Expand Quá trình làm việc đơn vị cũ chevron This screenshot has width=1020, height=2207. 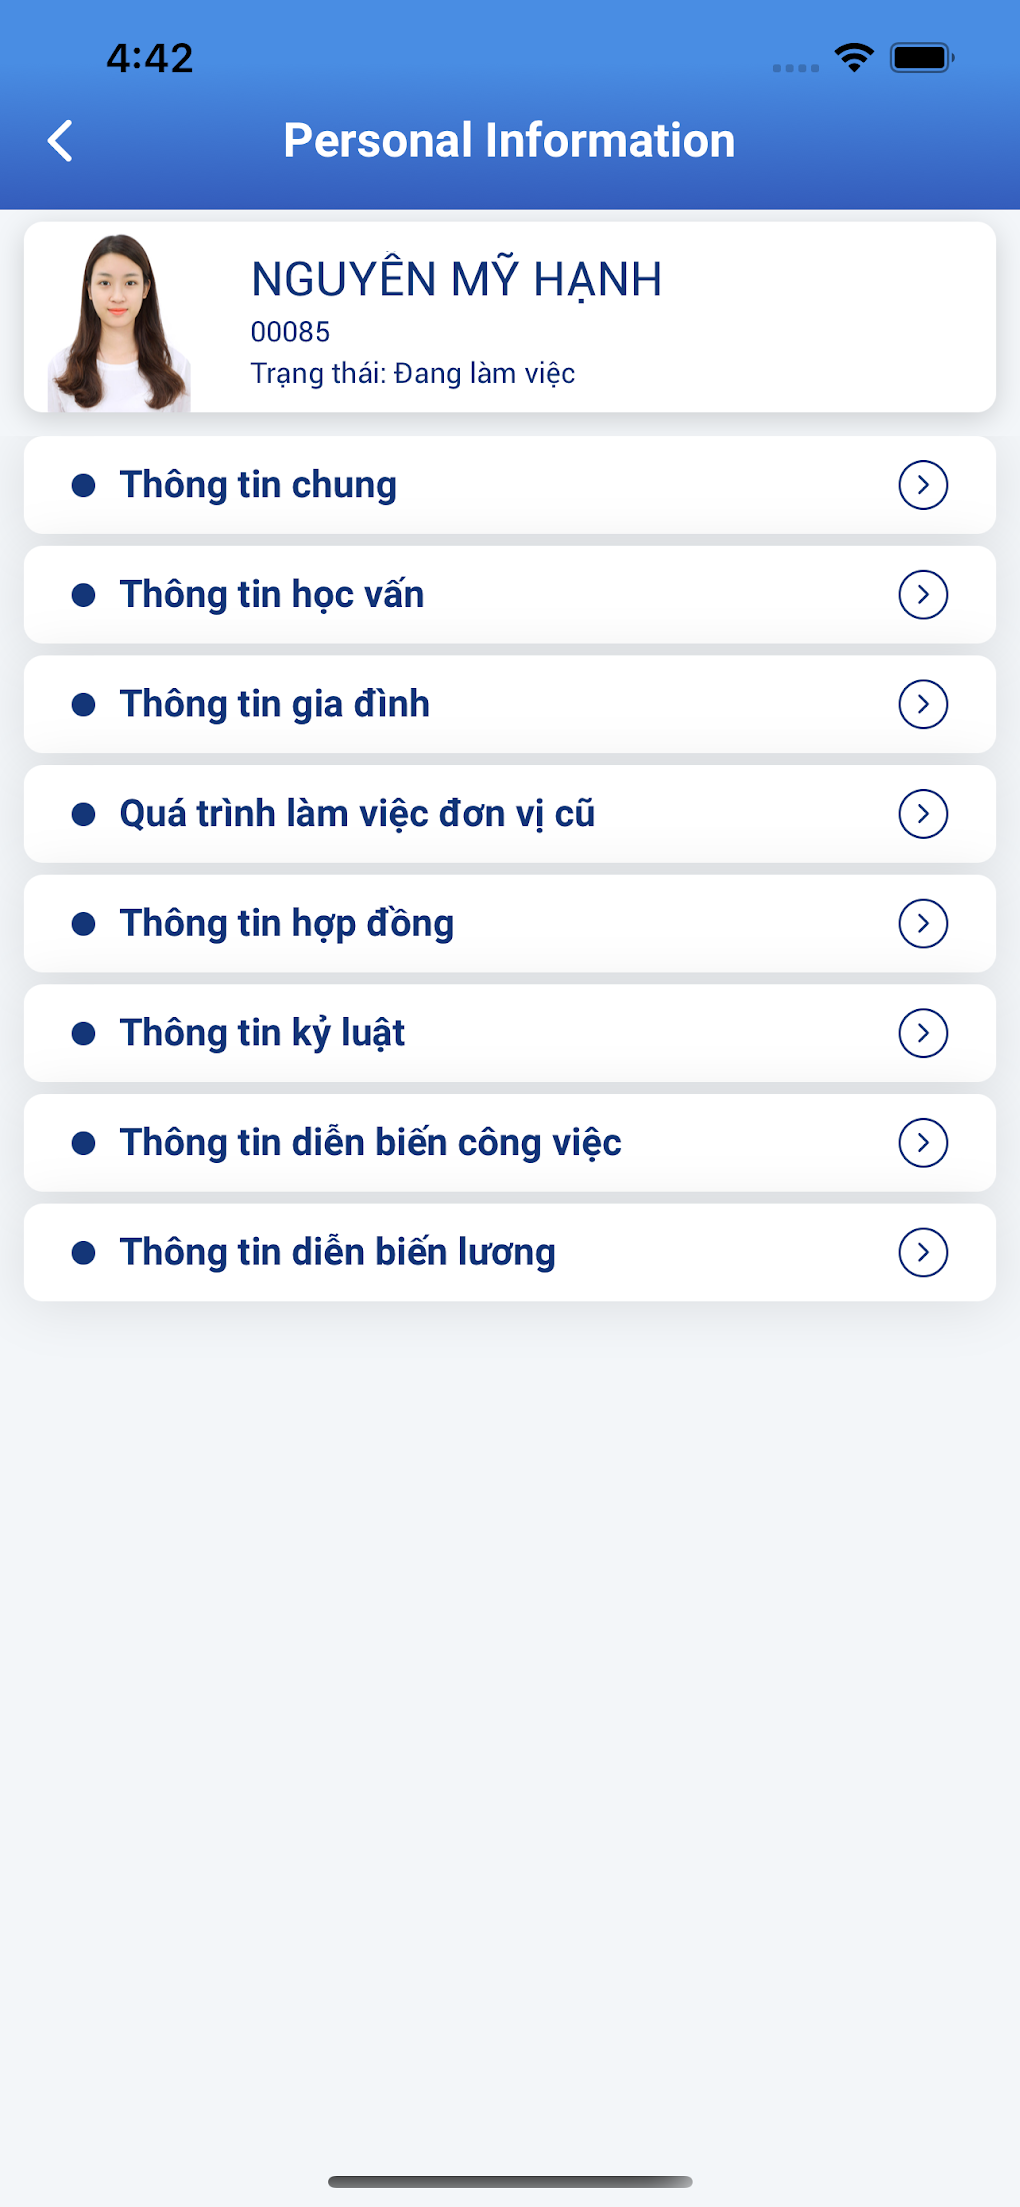pyautogui.click(x=923, y=815)
